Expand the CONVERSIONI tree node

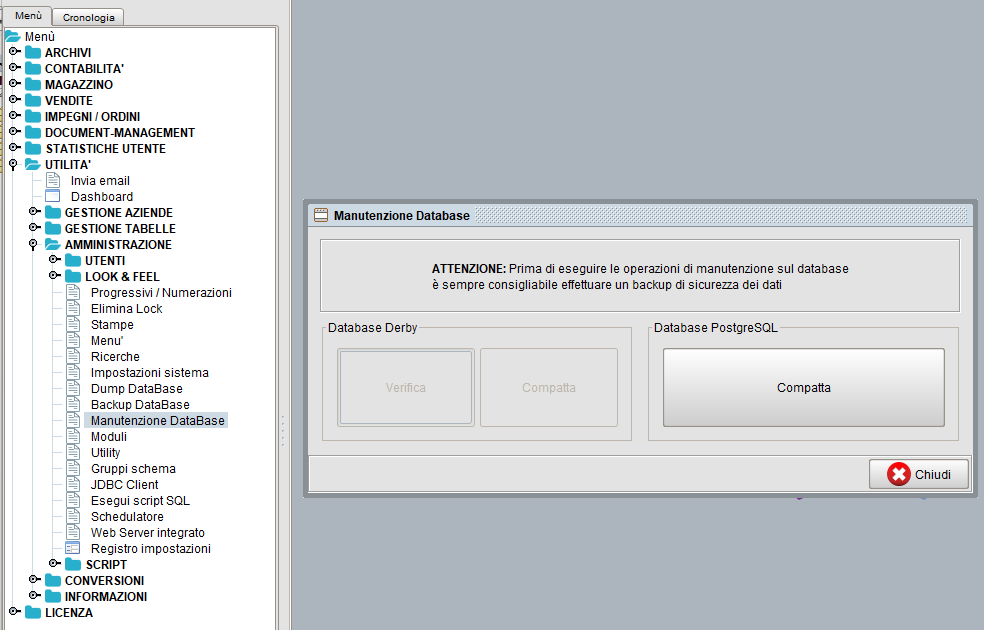coord(35,579)
